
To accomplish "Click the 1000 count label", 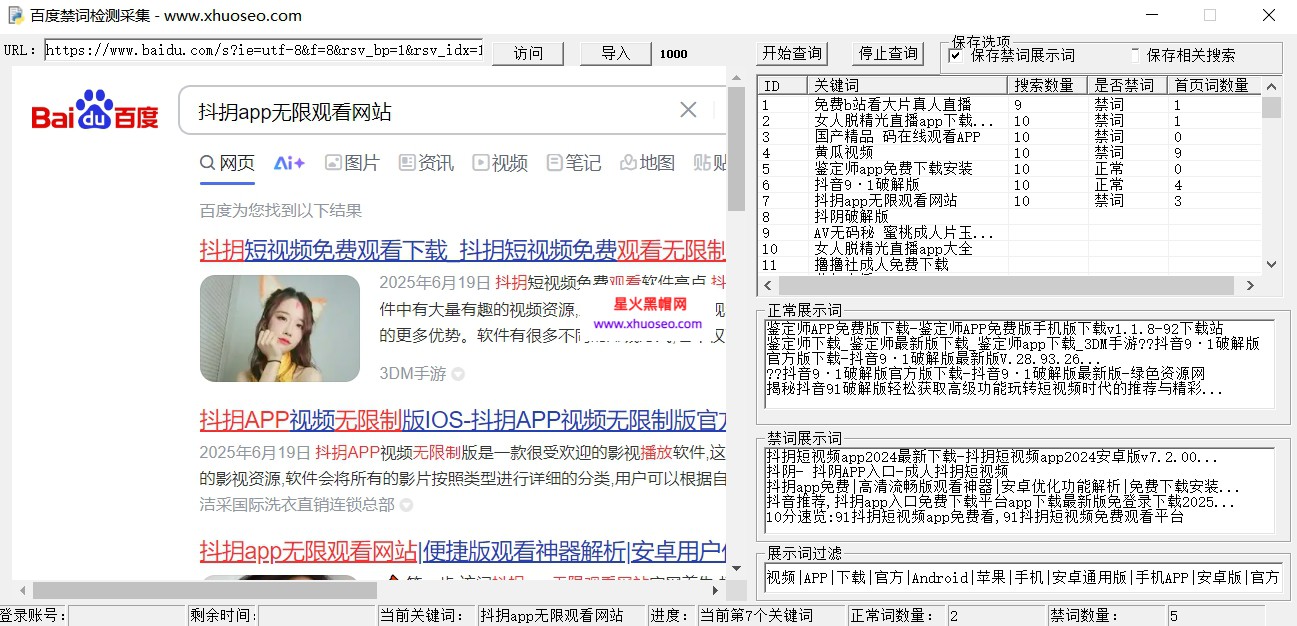I will (674, 54).
